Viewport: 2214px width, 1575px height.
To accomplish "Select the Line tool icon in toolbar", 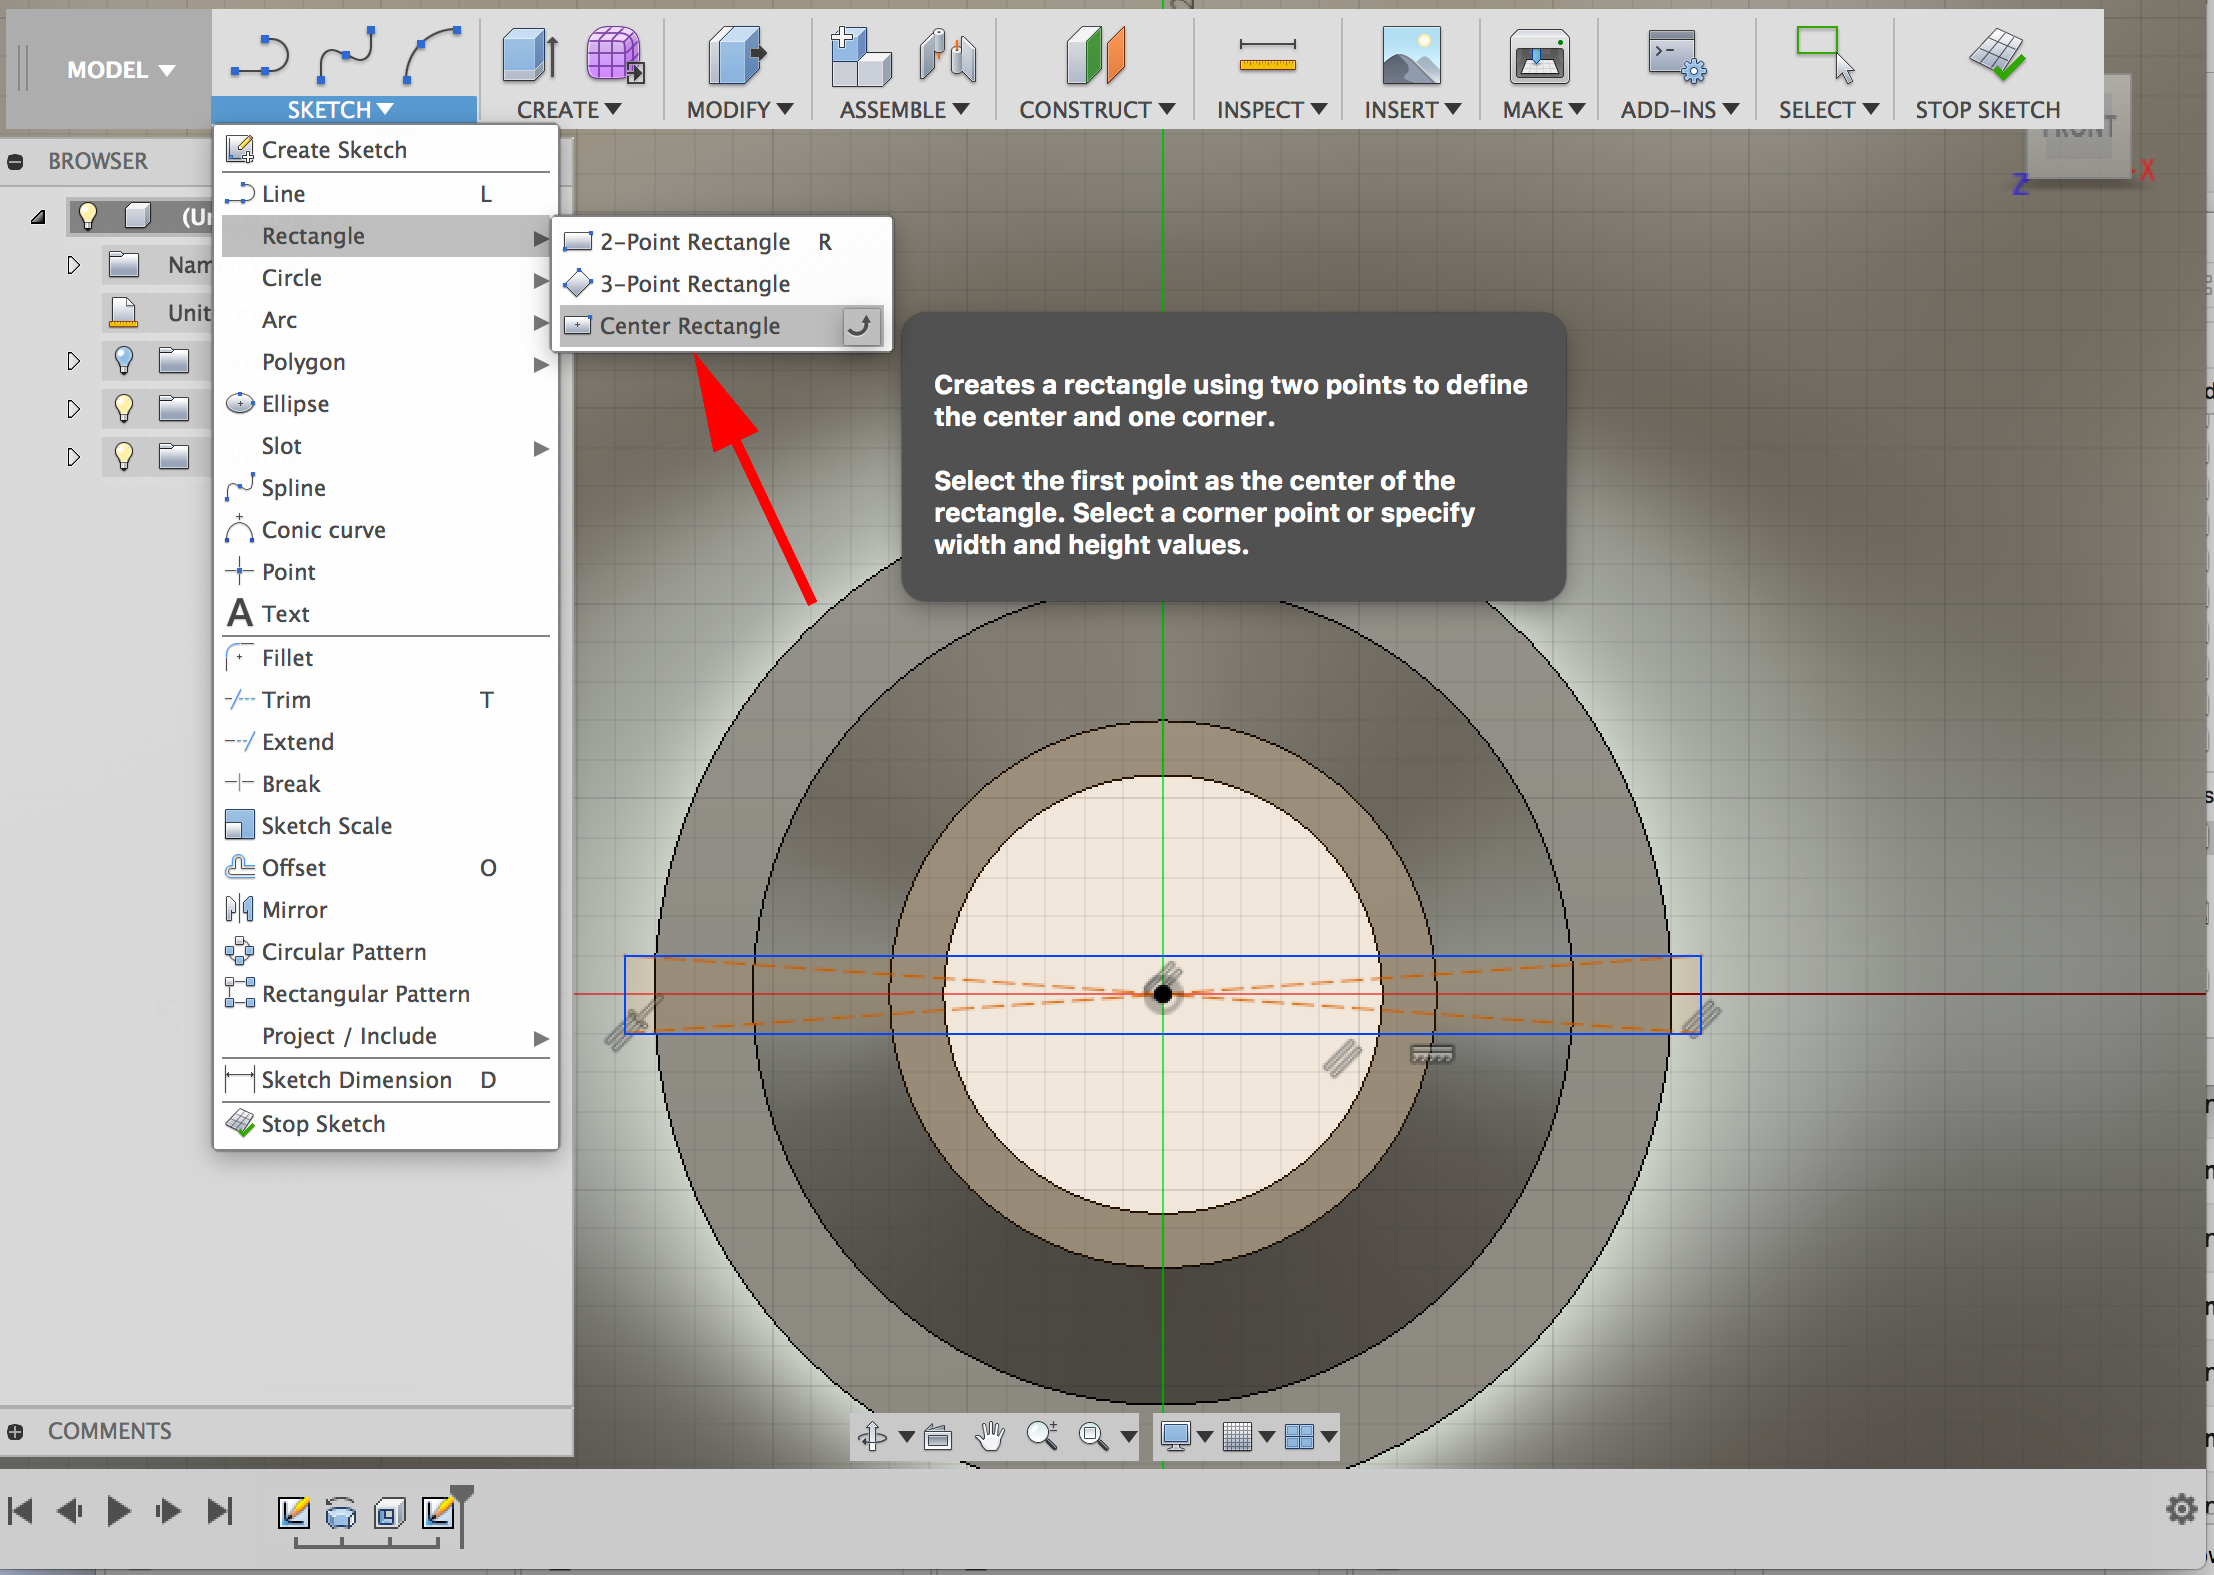I will 259,56.
